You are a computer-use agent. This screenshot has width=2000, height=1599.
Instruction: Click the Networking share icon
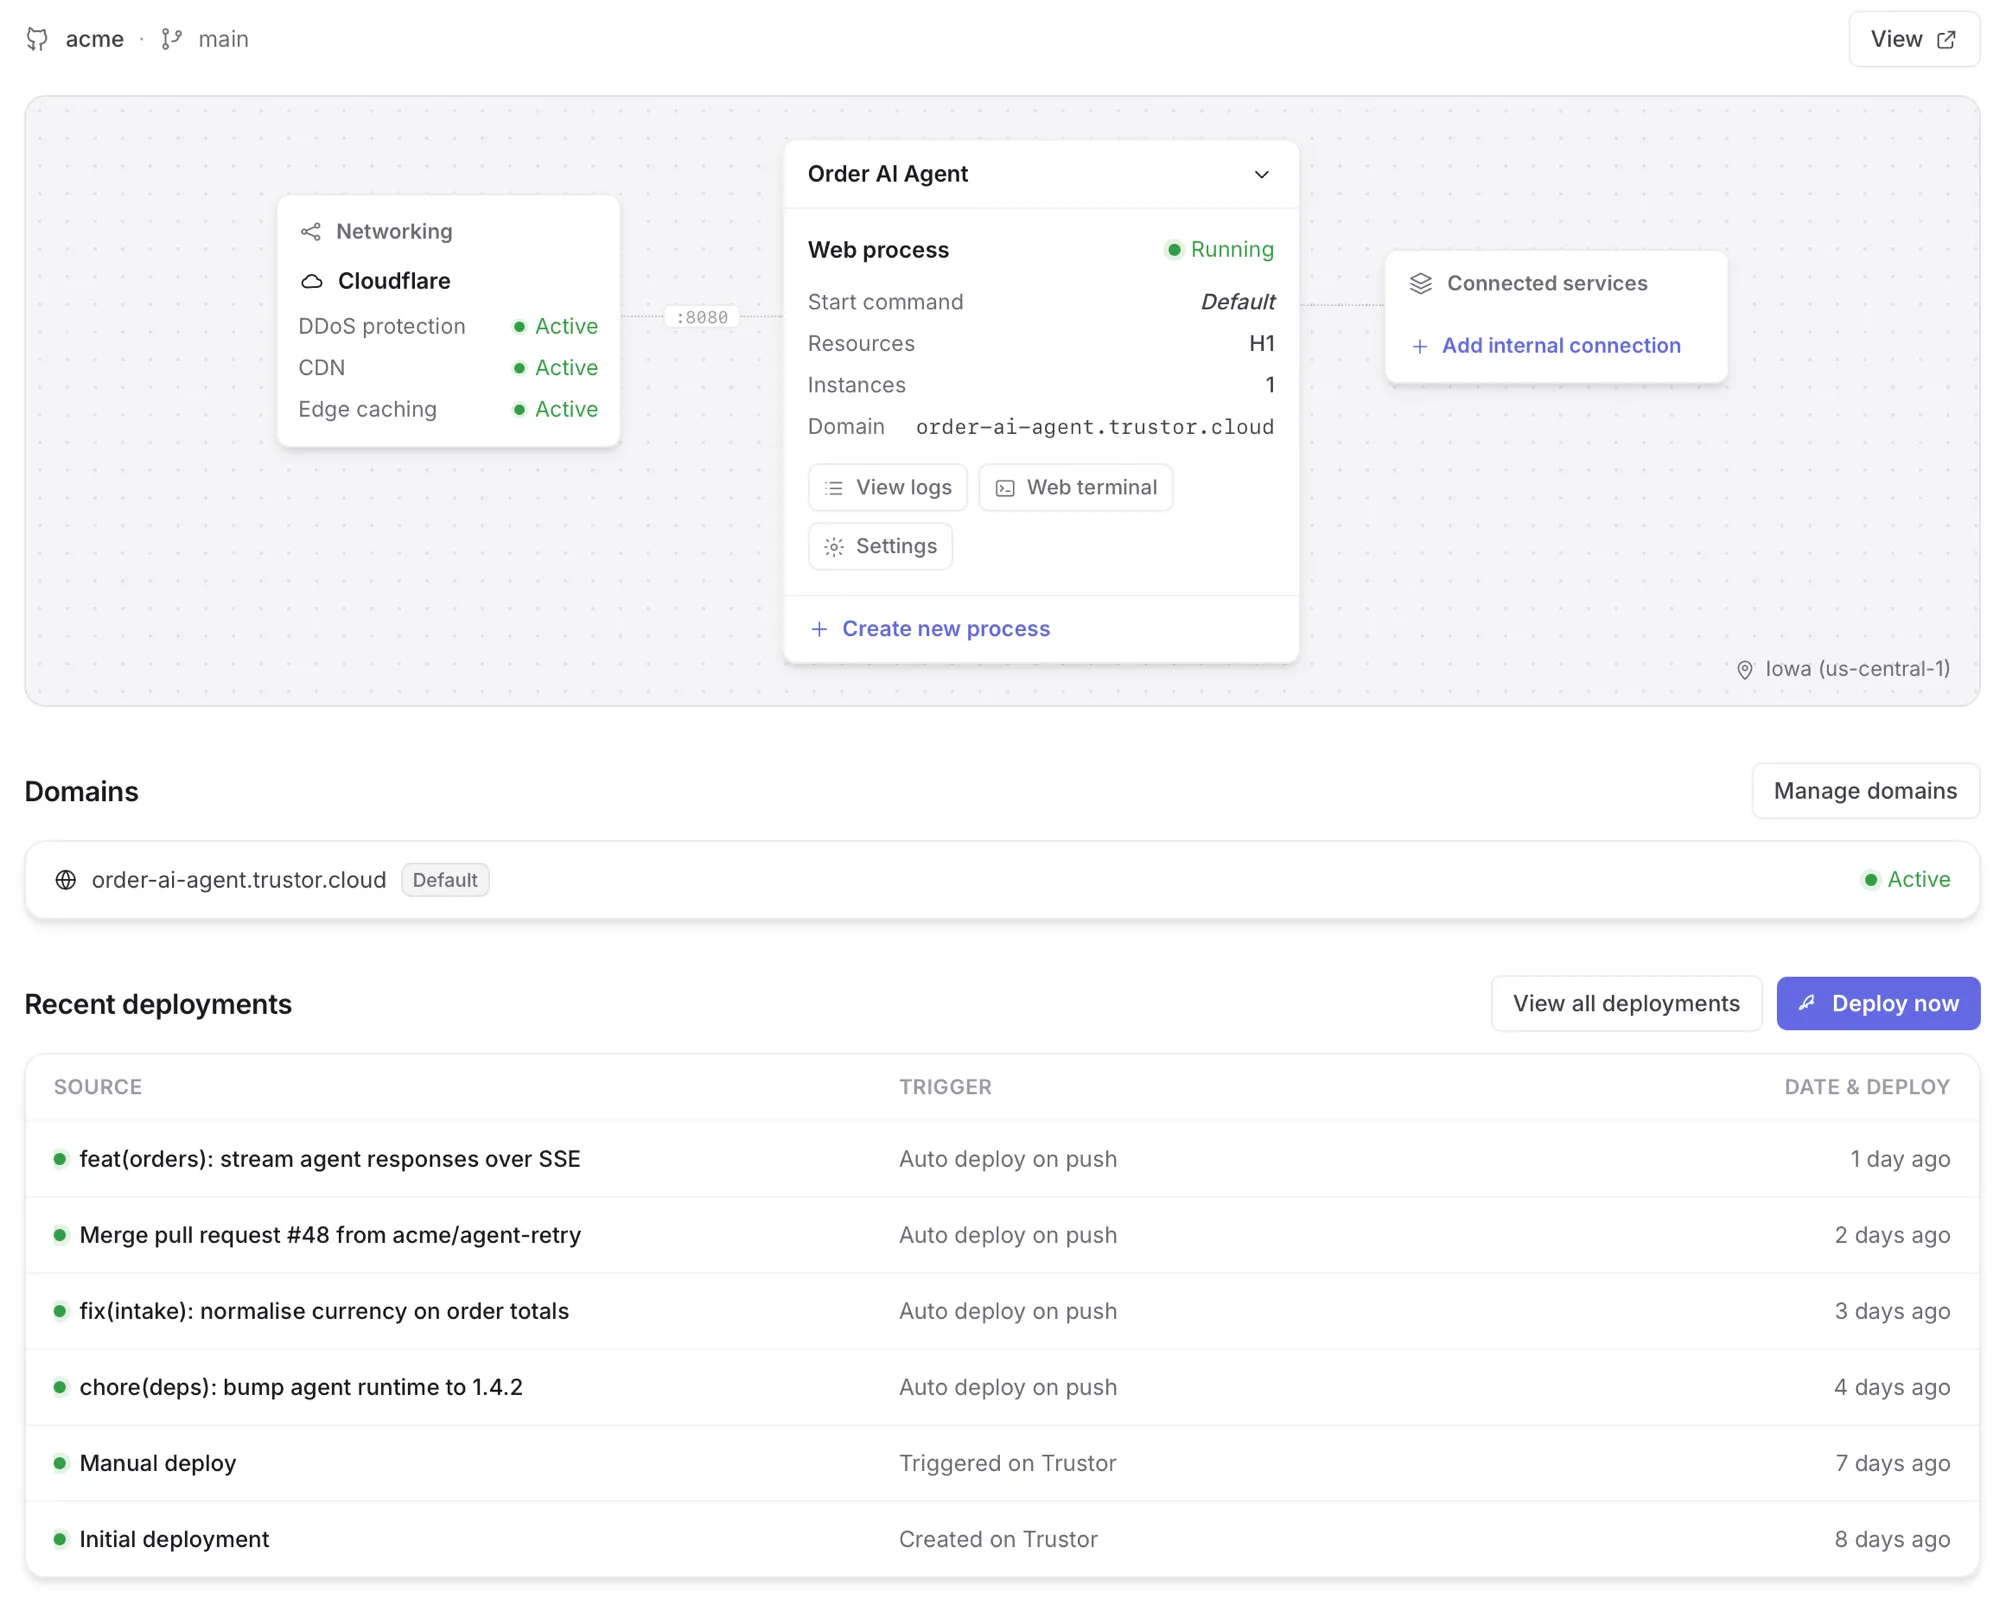coord(311,232)
